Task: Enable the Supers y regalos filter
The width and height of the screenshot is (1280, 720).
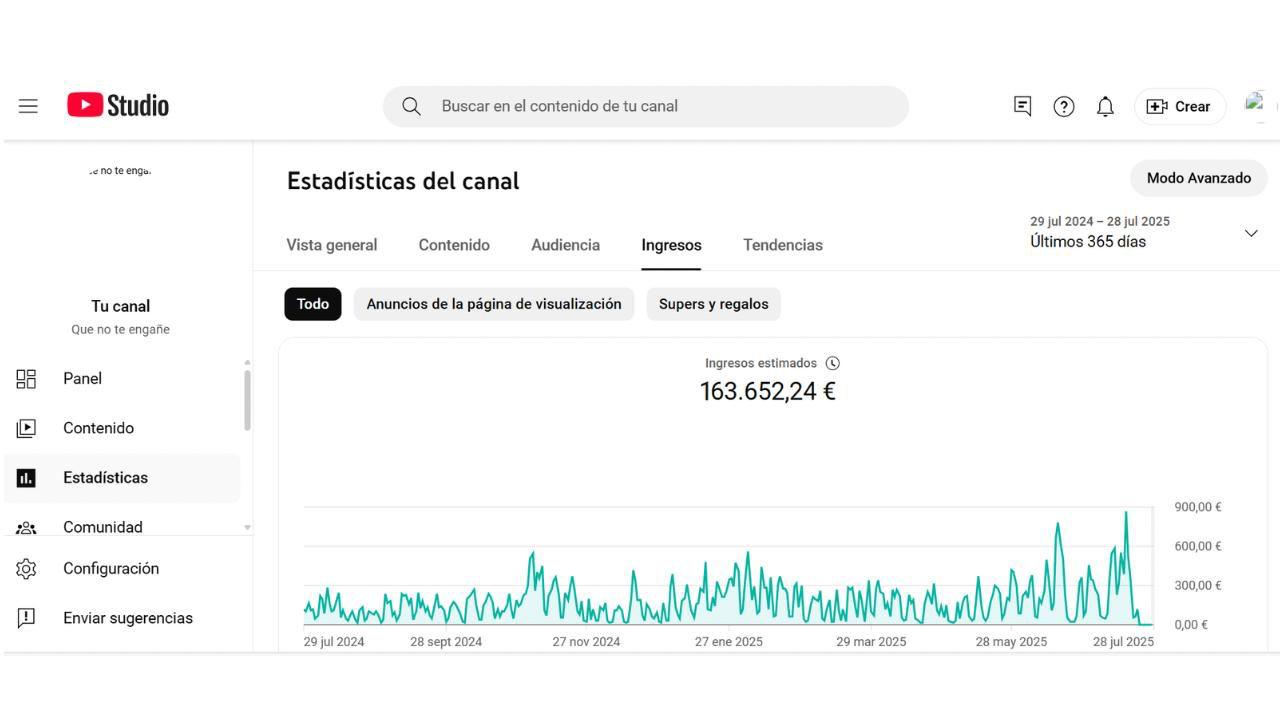Action: point(713,303)
